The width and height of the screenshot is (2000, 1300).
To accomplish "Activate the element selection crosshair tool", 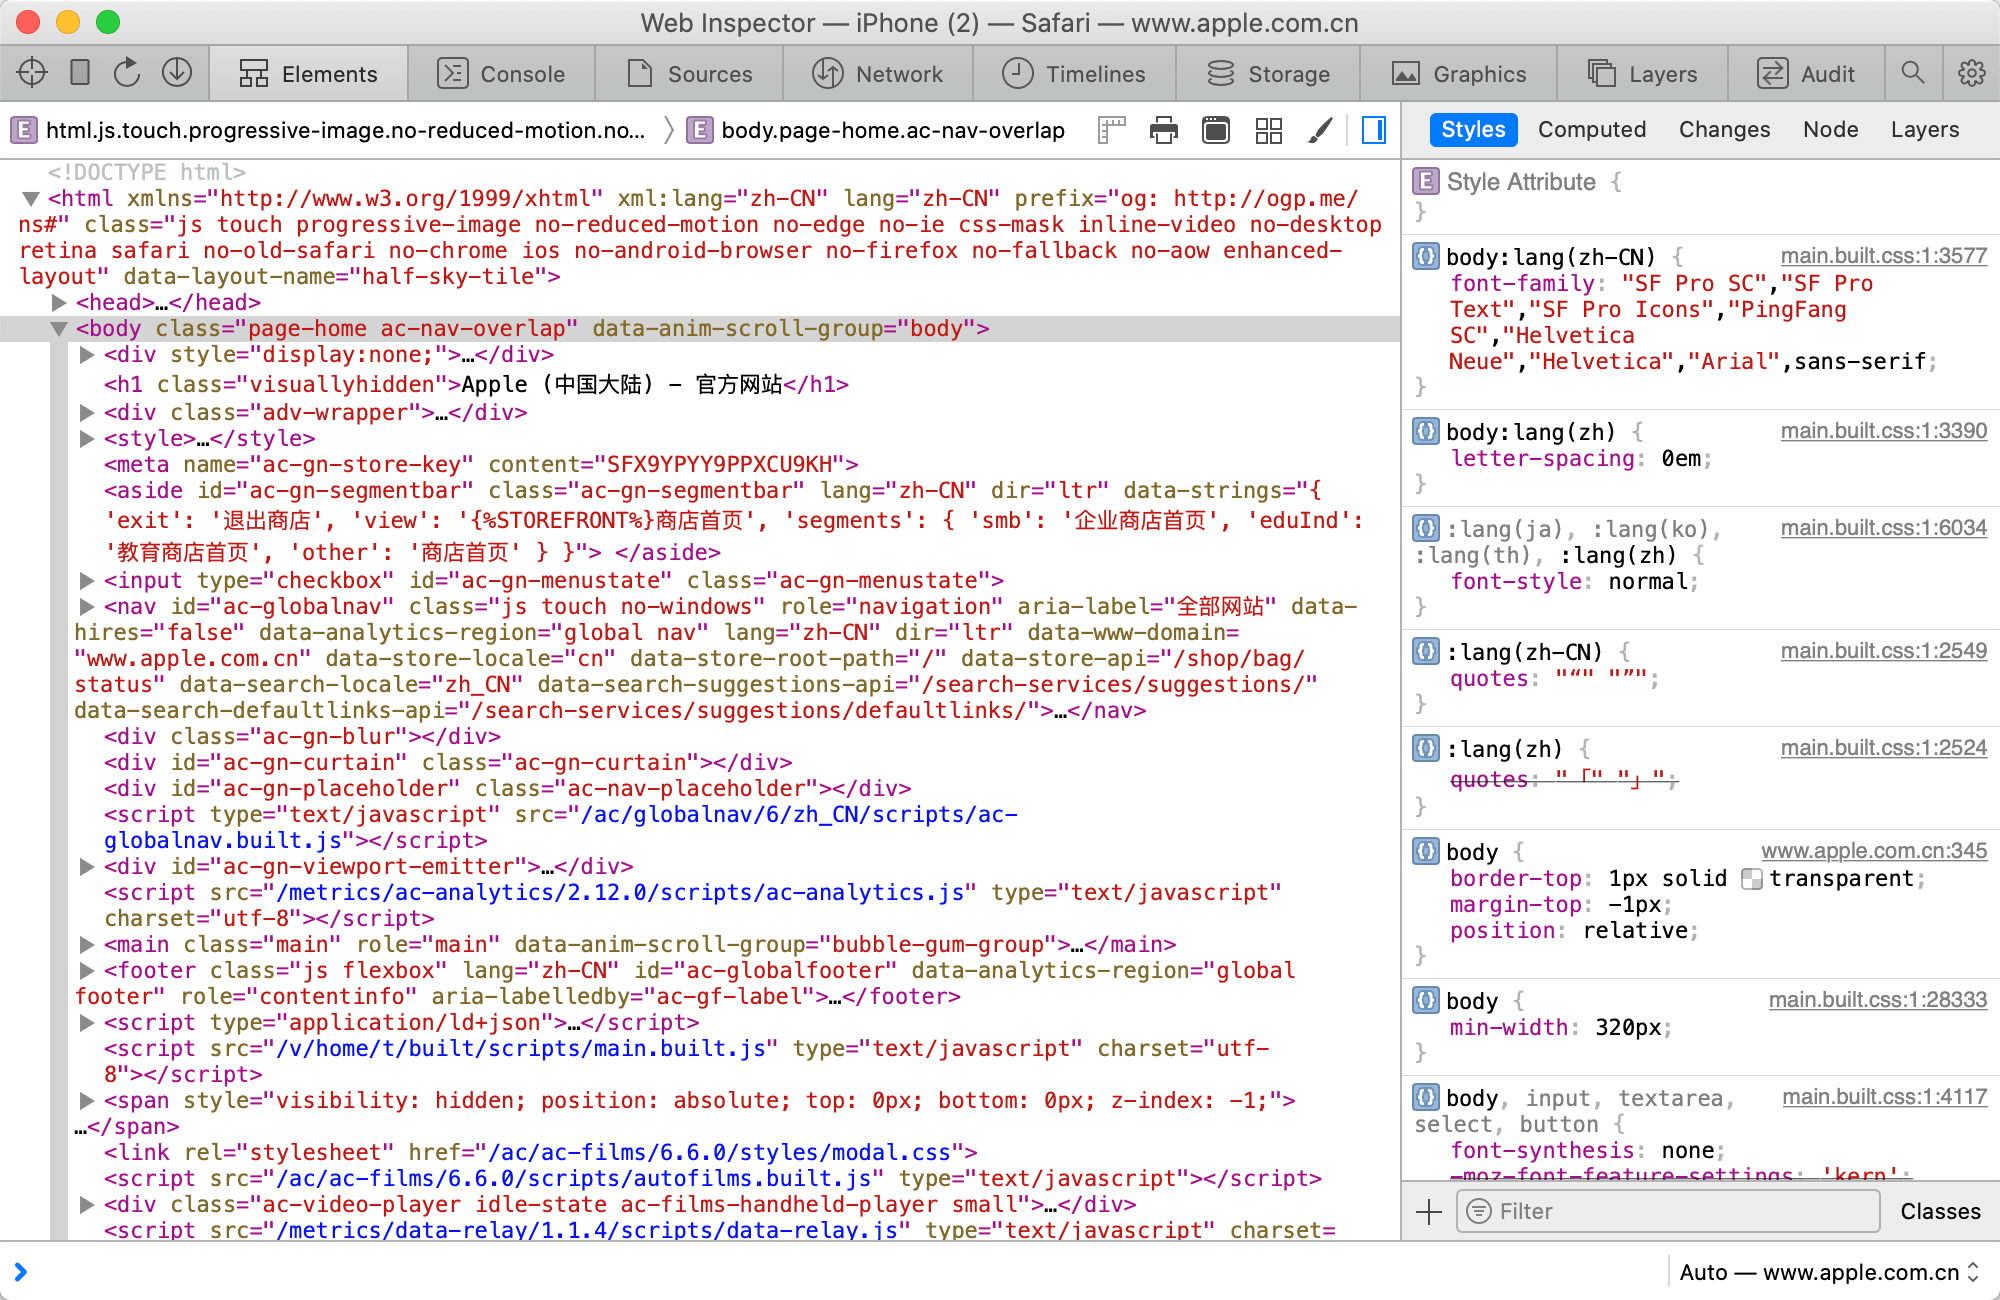I will click(32, 73).
